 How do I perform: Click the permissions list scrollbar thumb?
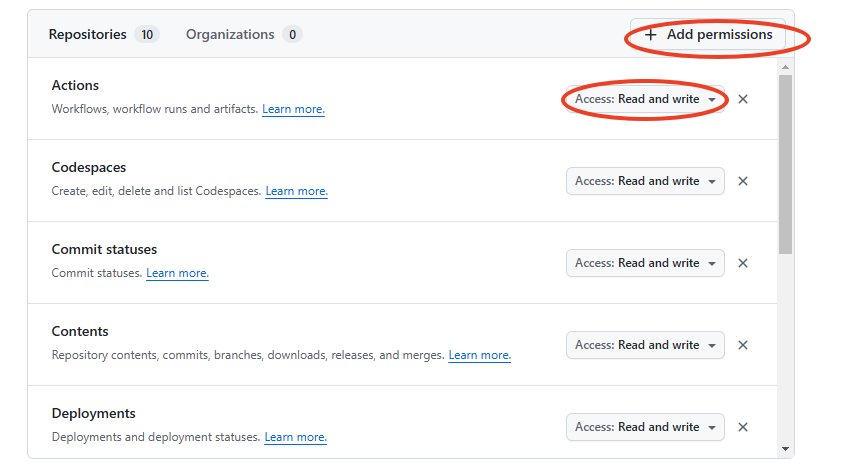click(x=785, y=165)
